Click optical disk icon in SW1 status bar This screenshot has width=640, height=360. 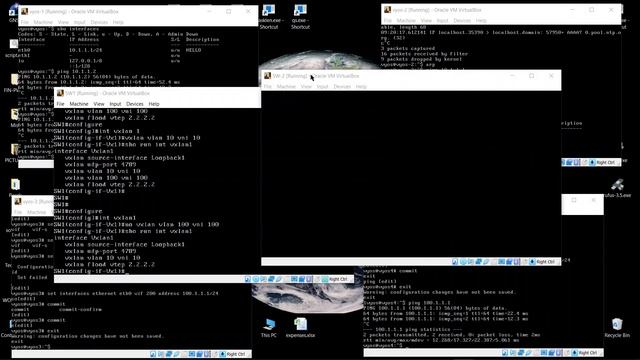(256, 279)
